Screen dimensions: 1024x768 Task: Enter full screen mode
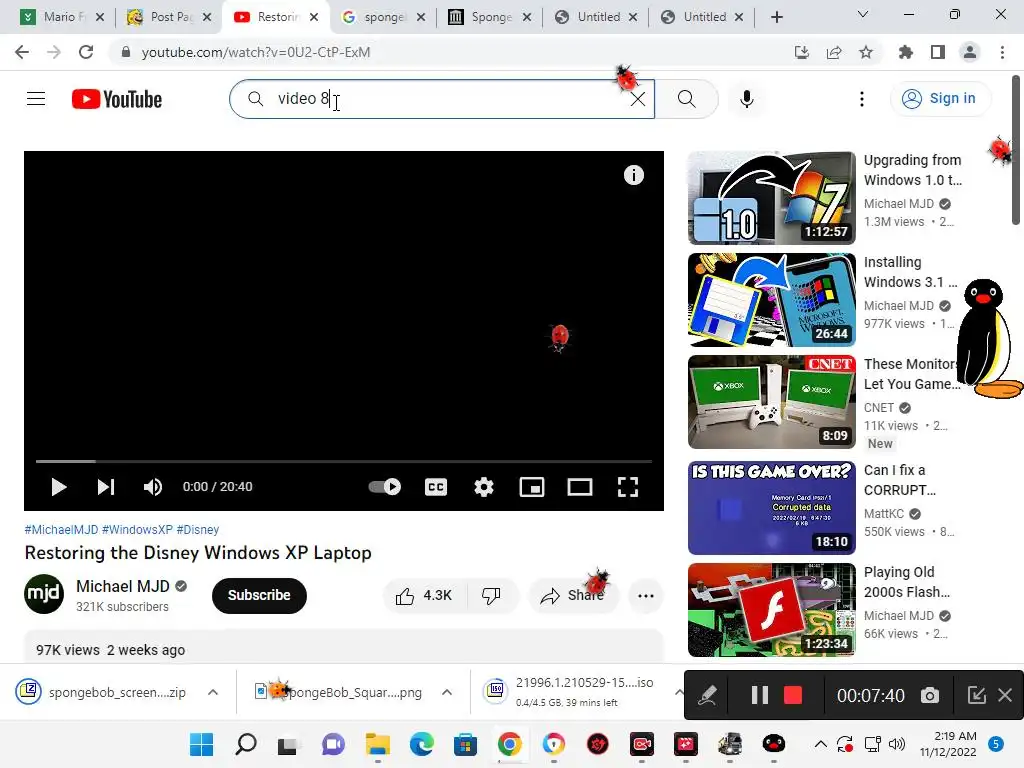pos(628,487)
